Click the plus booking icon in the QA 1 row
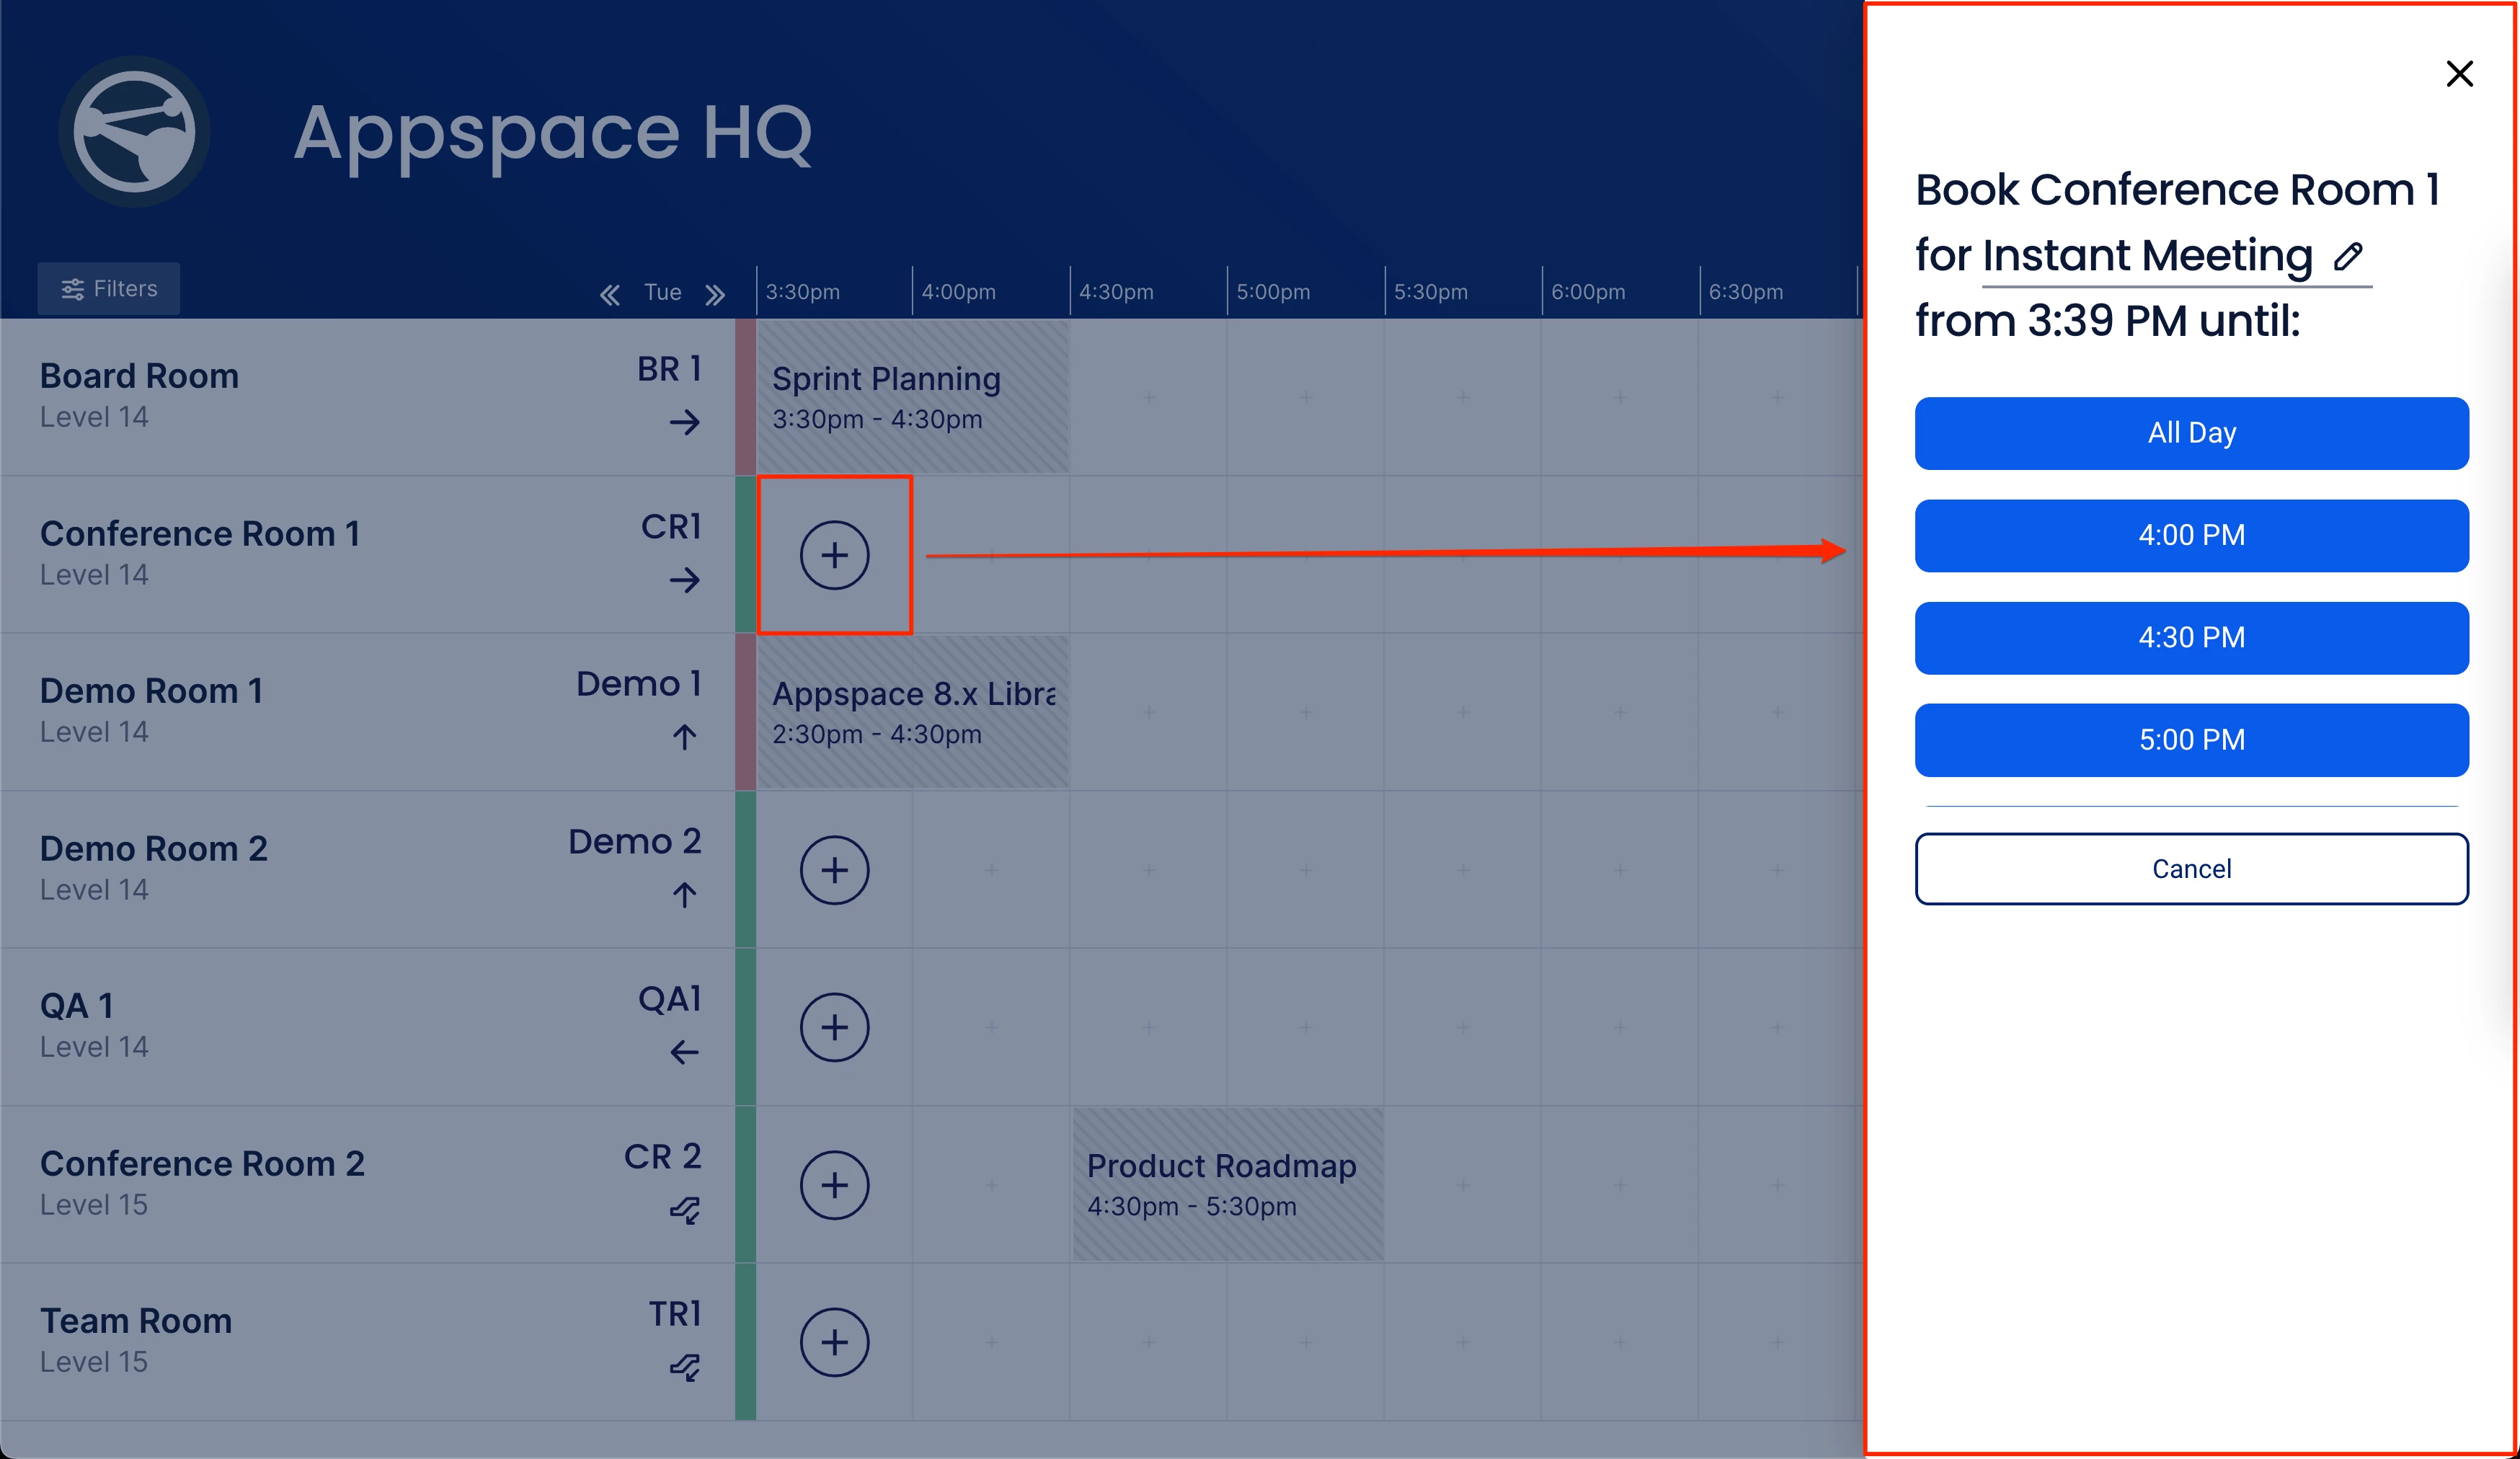This screenshot has height=1459, width=2520. coord(834,1027)
